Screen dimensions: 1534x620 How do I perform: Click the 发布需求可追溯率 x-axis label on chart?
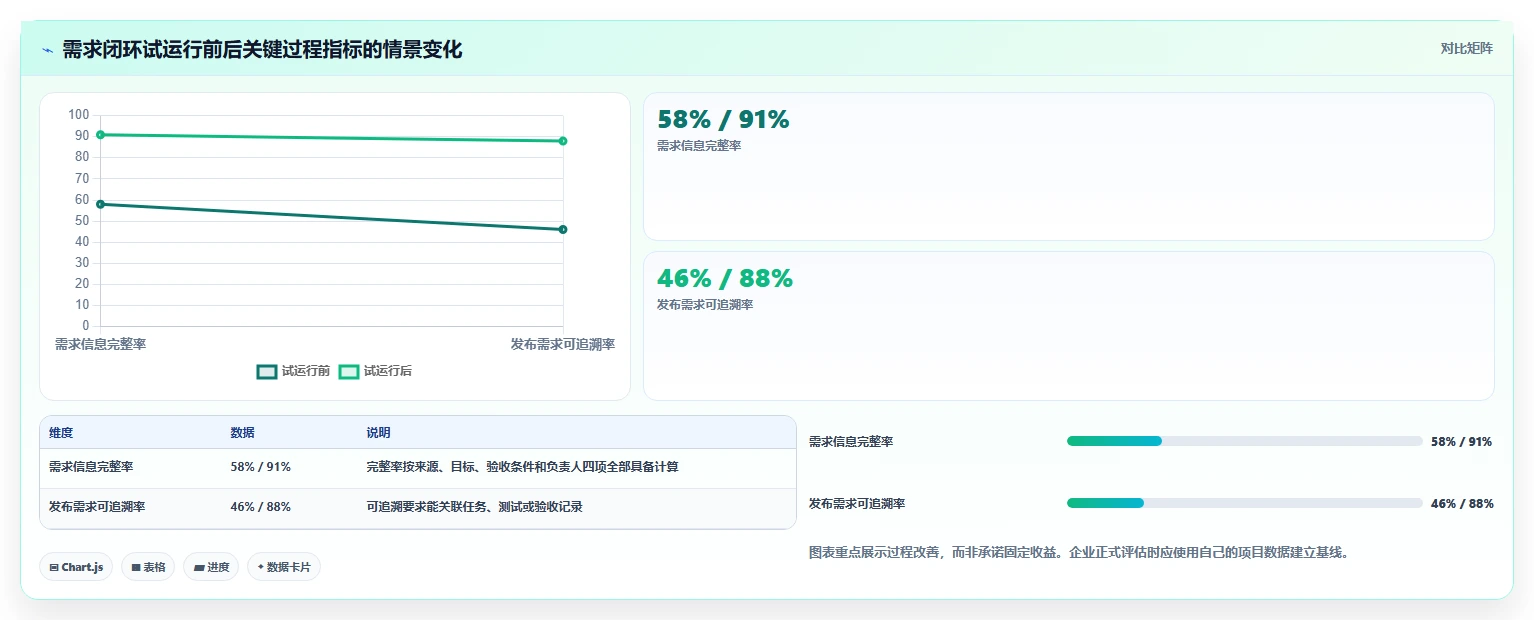point(563,344)
